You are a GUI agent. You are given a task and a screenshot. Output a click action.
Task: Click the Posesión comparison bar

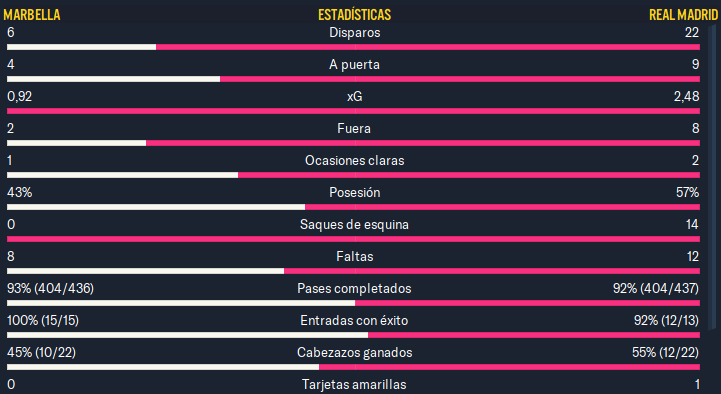[353, 207]
